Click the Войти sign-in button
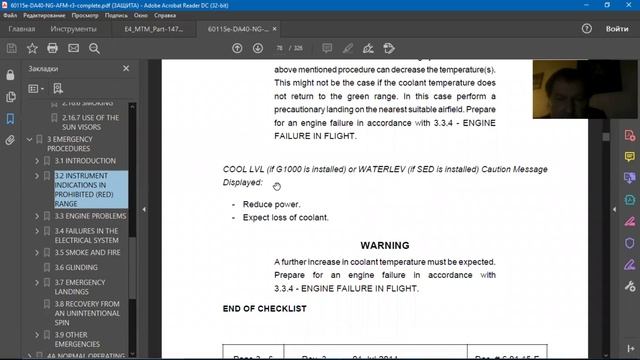 pyautogui.click(x=617, y=29)
